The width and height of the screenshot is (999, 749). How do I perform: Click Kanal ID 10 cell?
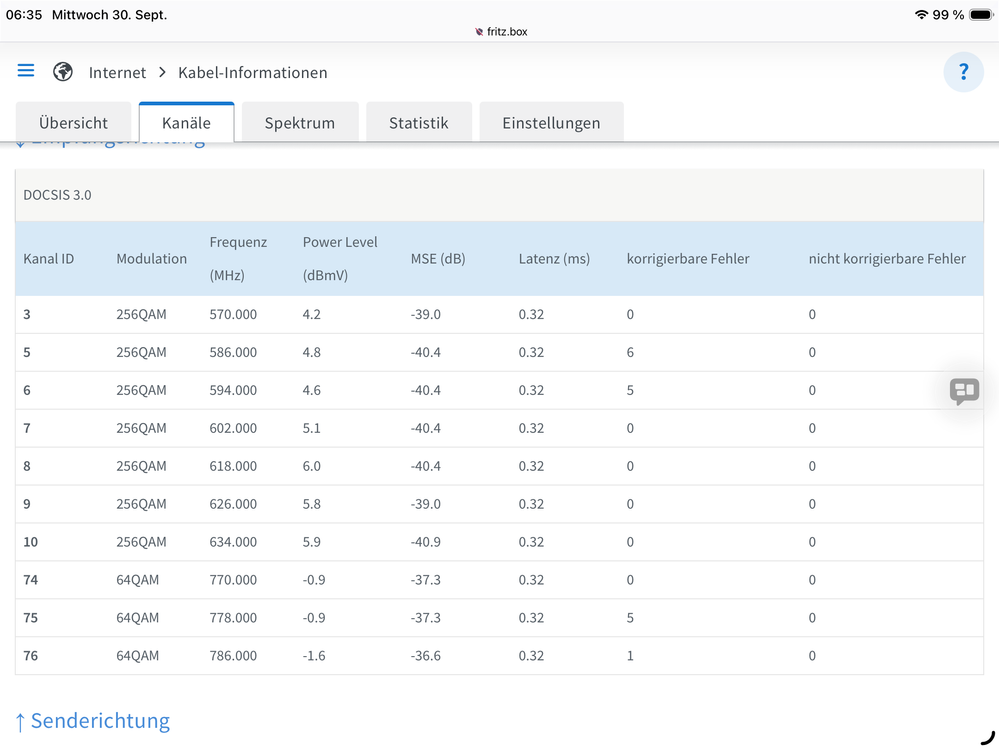click(31, 542)
